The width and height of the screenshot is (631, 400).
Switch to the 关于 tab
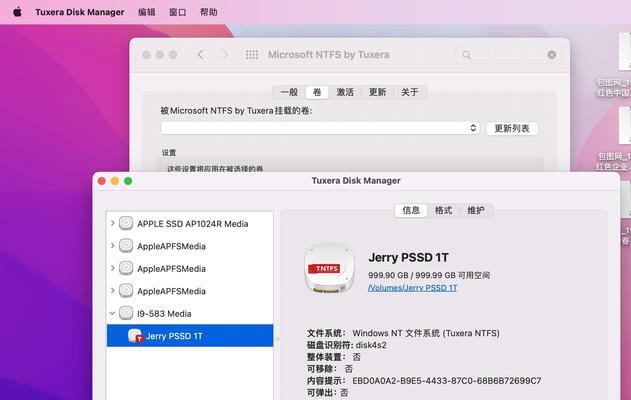409,92
